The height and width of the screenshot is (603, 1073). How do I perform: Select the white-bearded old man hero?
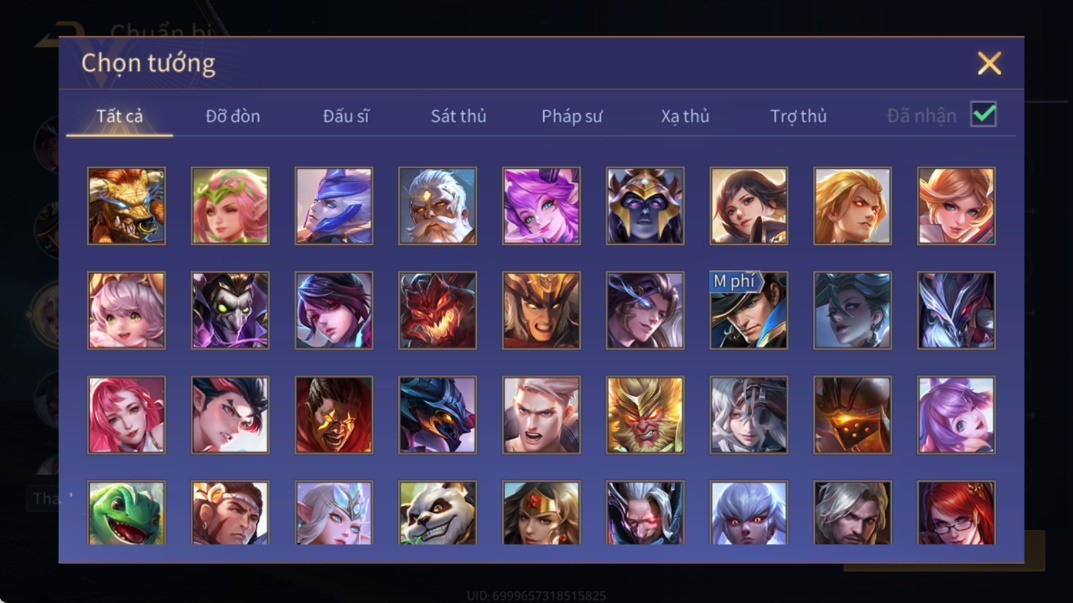point(438,206)
